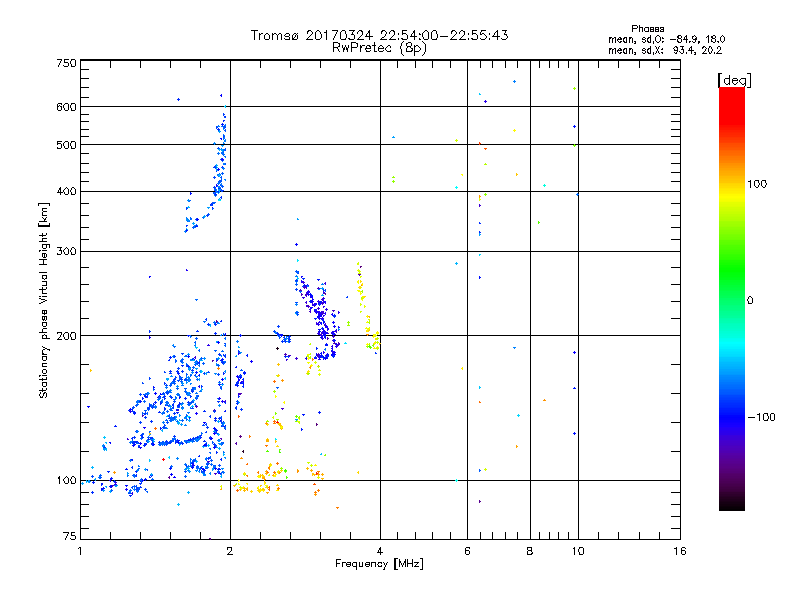Screen dimensions: 800x600
Task: Click the '6' x-axis frequency tick label
Action: tap(467, 552)
